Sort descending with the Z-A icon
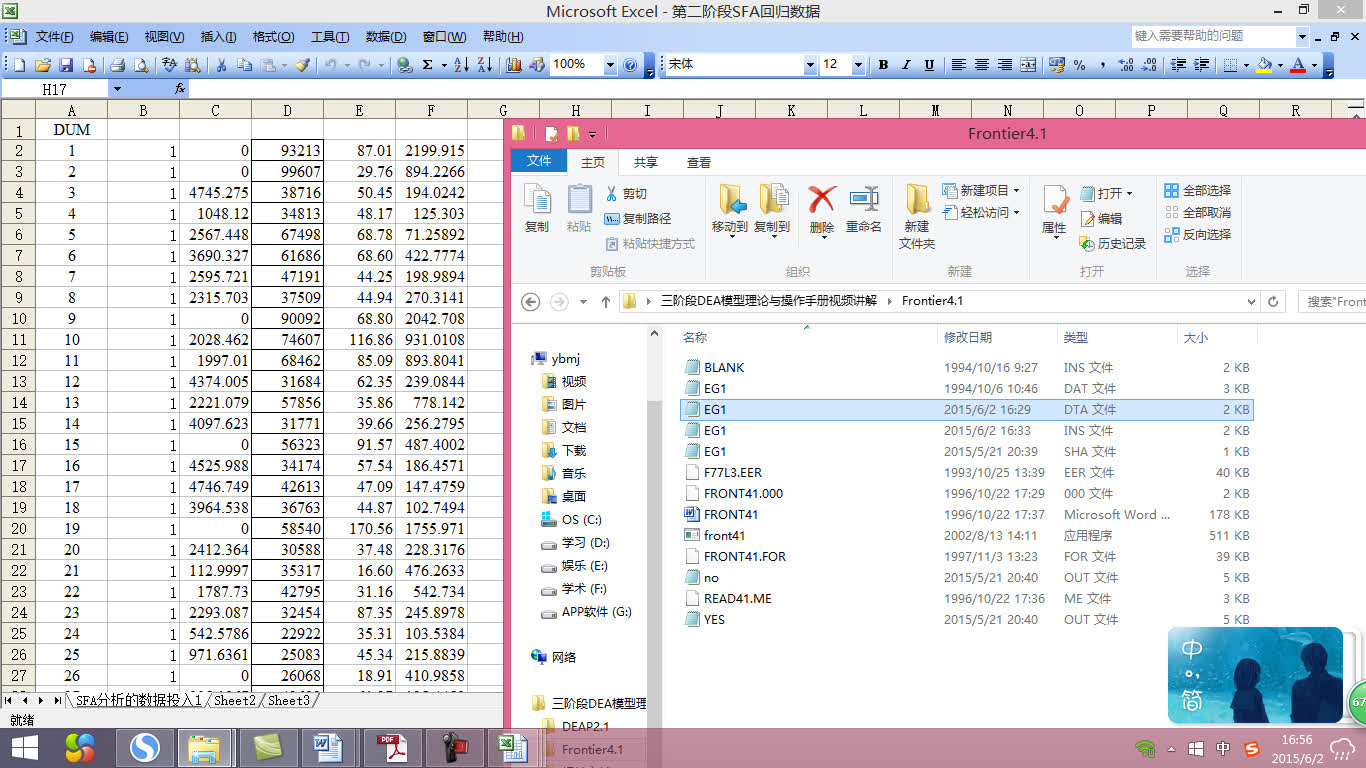 [485, 65]
